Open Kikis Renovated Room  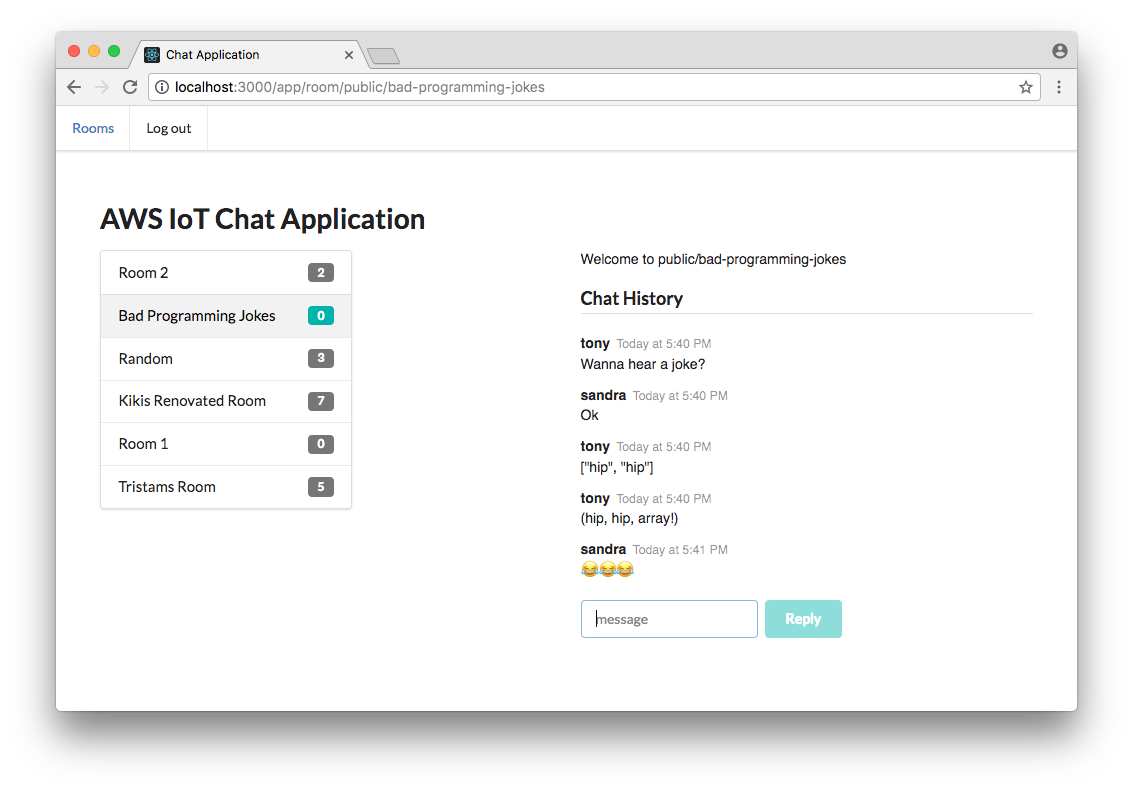(226, 401)
